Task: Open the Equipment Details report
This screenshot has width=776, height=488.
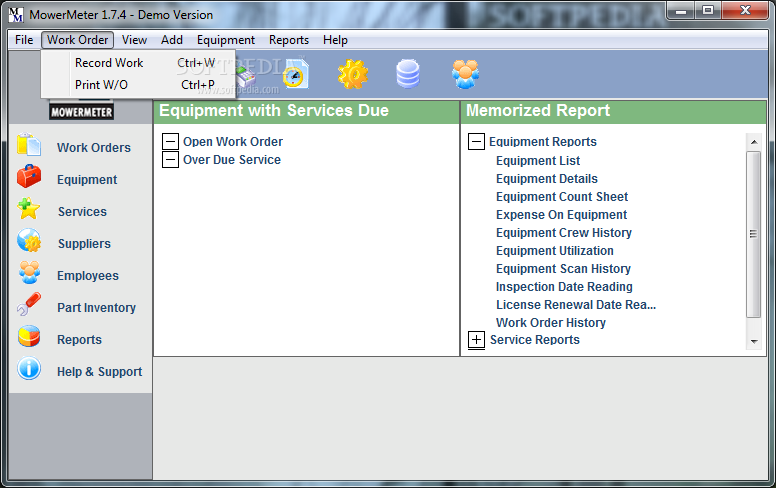Action: coord(547,179)
